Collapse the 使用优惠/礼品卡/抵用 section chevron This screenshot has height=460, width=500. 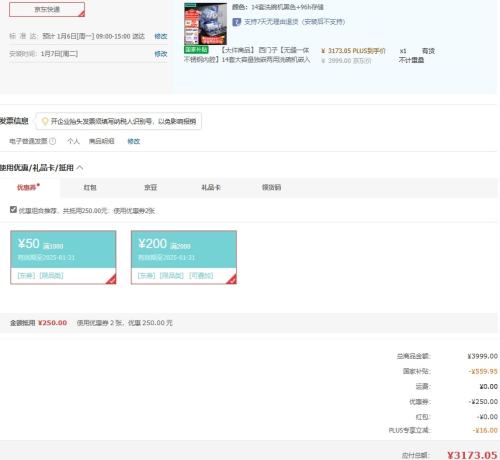coord(80,167)
